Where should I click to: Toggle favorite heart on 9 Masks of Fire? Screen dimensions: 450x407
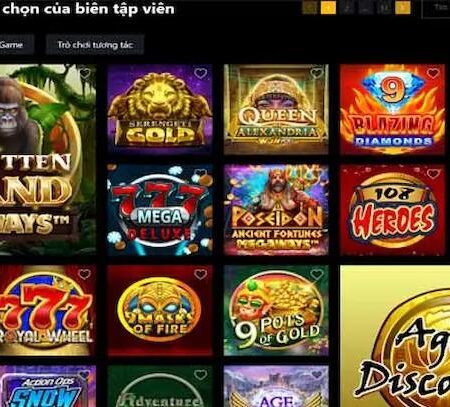pyautogui.click(x=200, y=274)
